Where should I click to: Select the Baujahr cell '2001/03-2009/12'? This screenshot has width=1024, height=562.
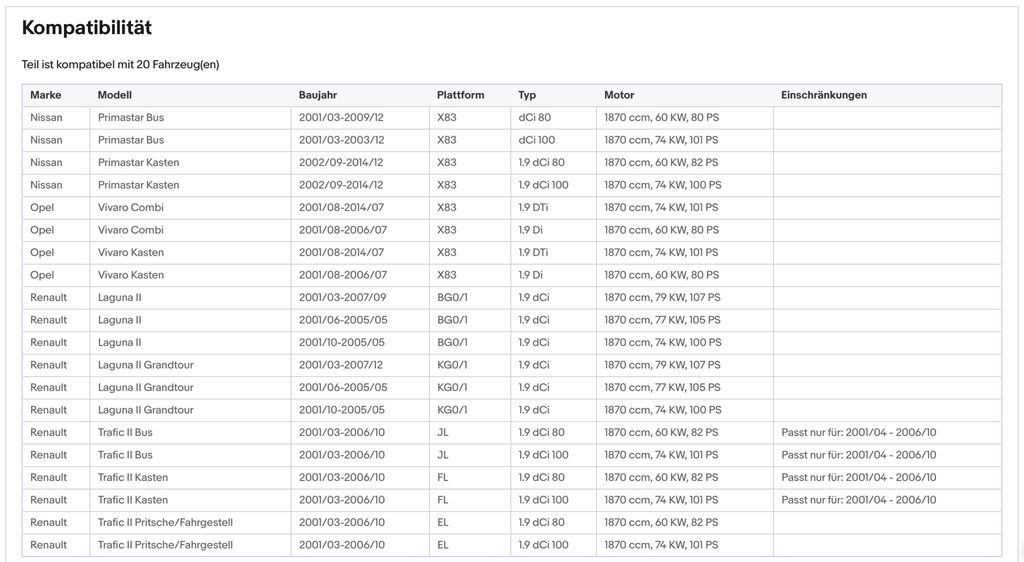(x=342, y=117)
